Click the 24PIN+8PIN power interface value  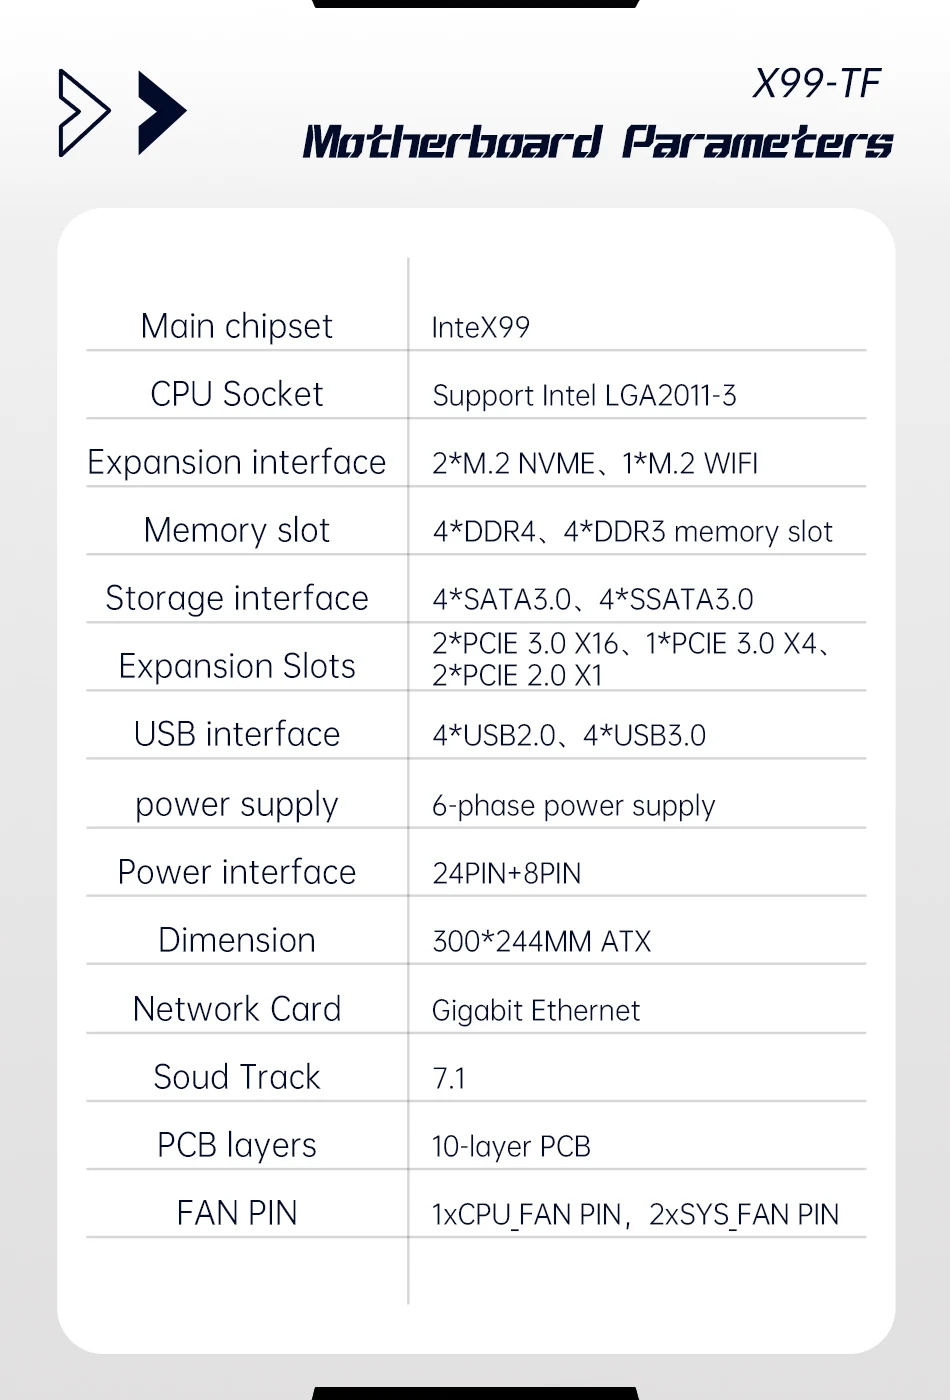click(x=506, y=874)
